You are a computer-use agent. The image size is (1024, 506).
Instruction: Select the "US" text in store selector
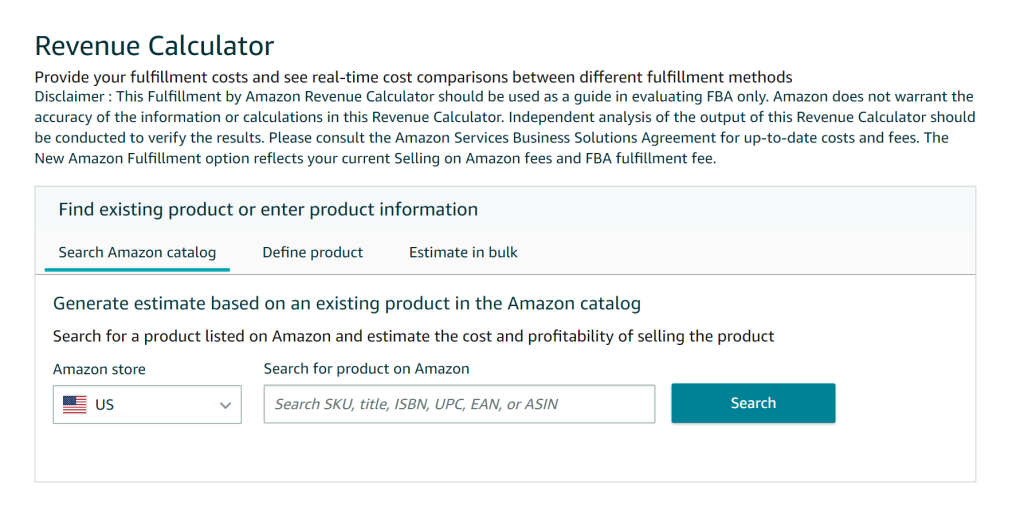coord(105,405)
